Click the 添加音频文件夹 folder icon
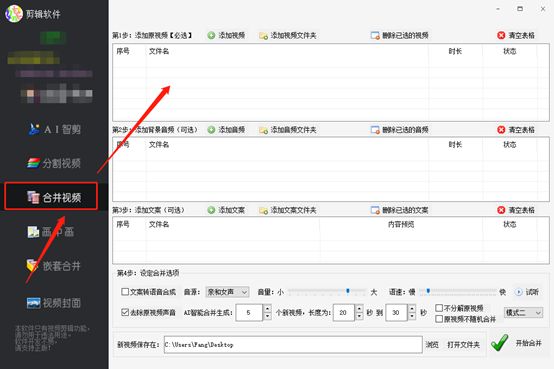Viewport: 554px width, 369px height. pyautogui.click(x=263, y=130)
